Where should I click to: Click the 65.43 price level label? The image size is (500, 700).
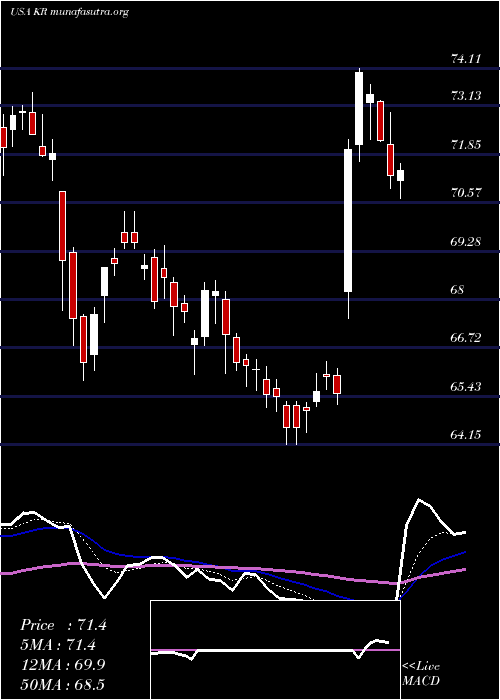tap(467, 387)
